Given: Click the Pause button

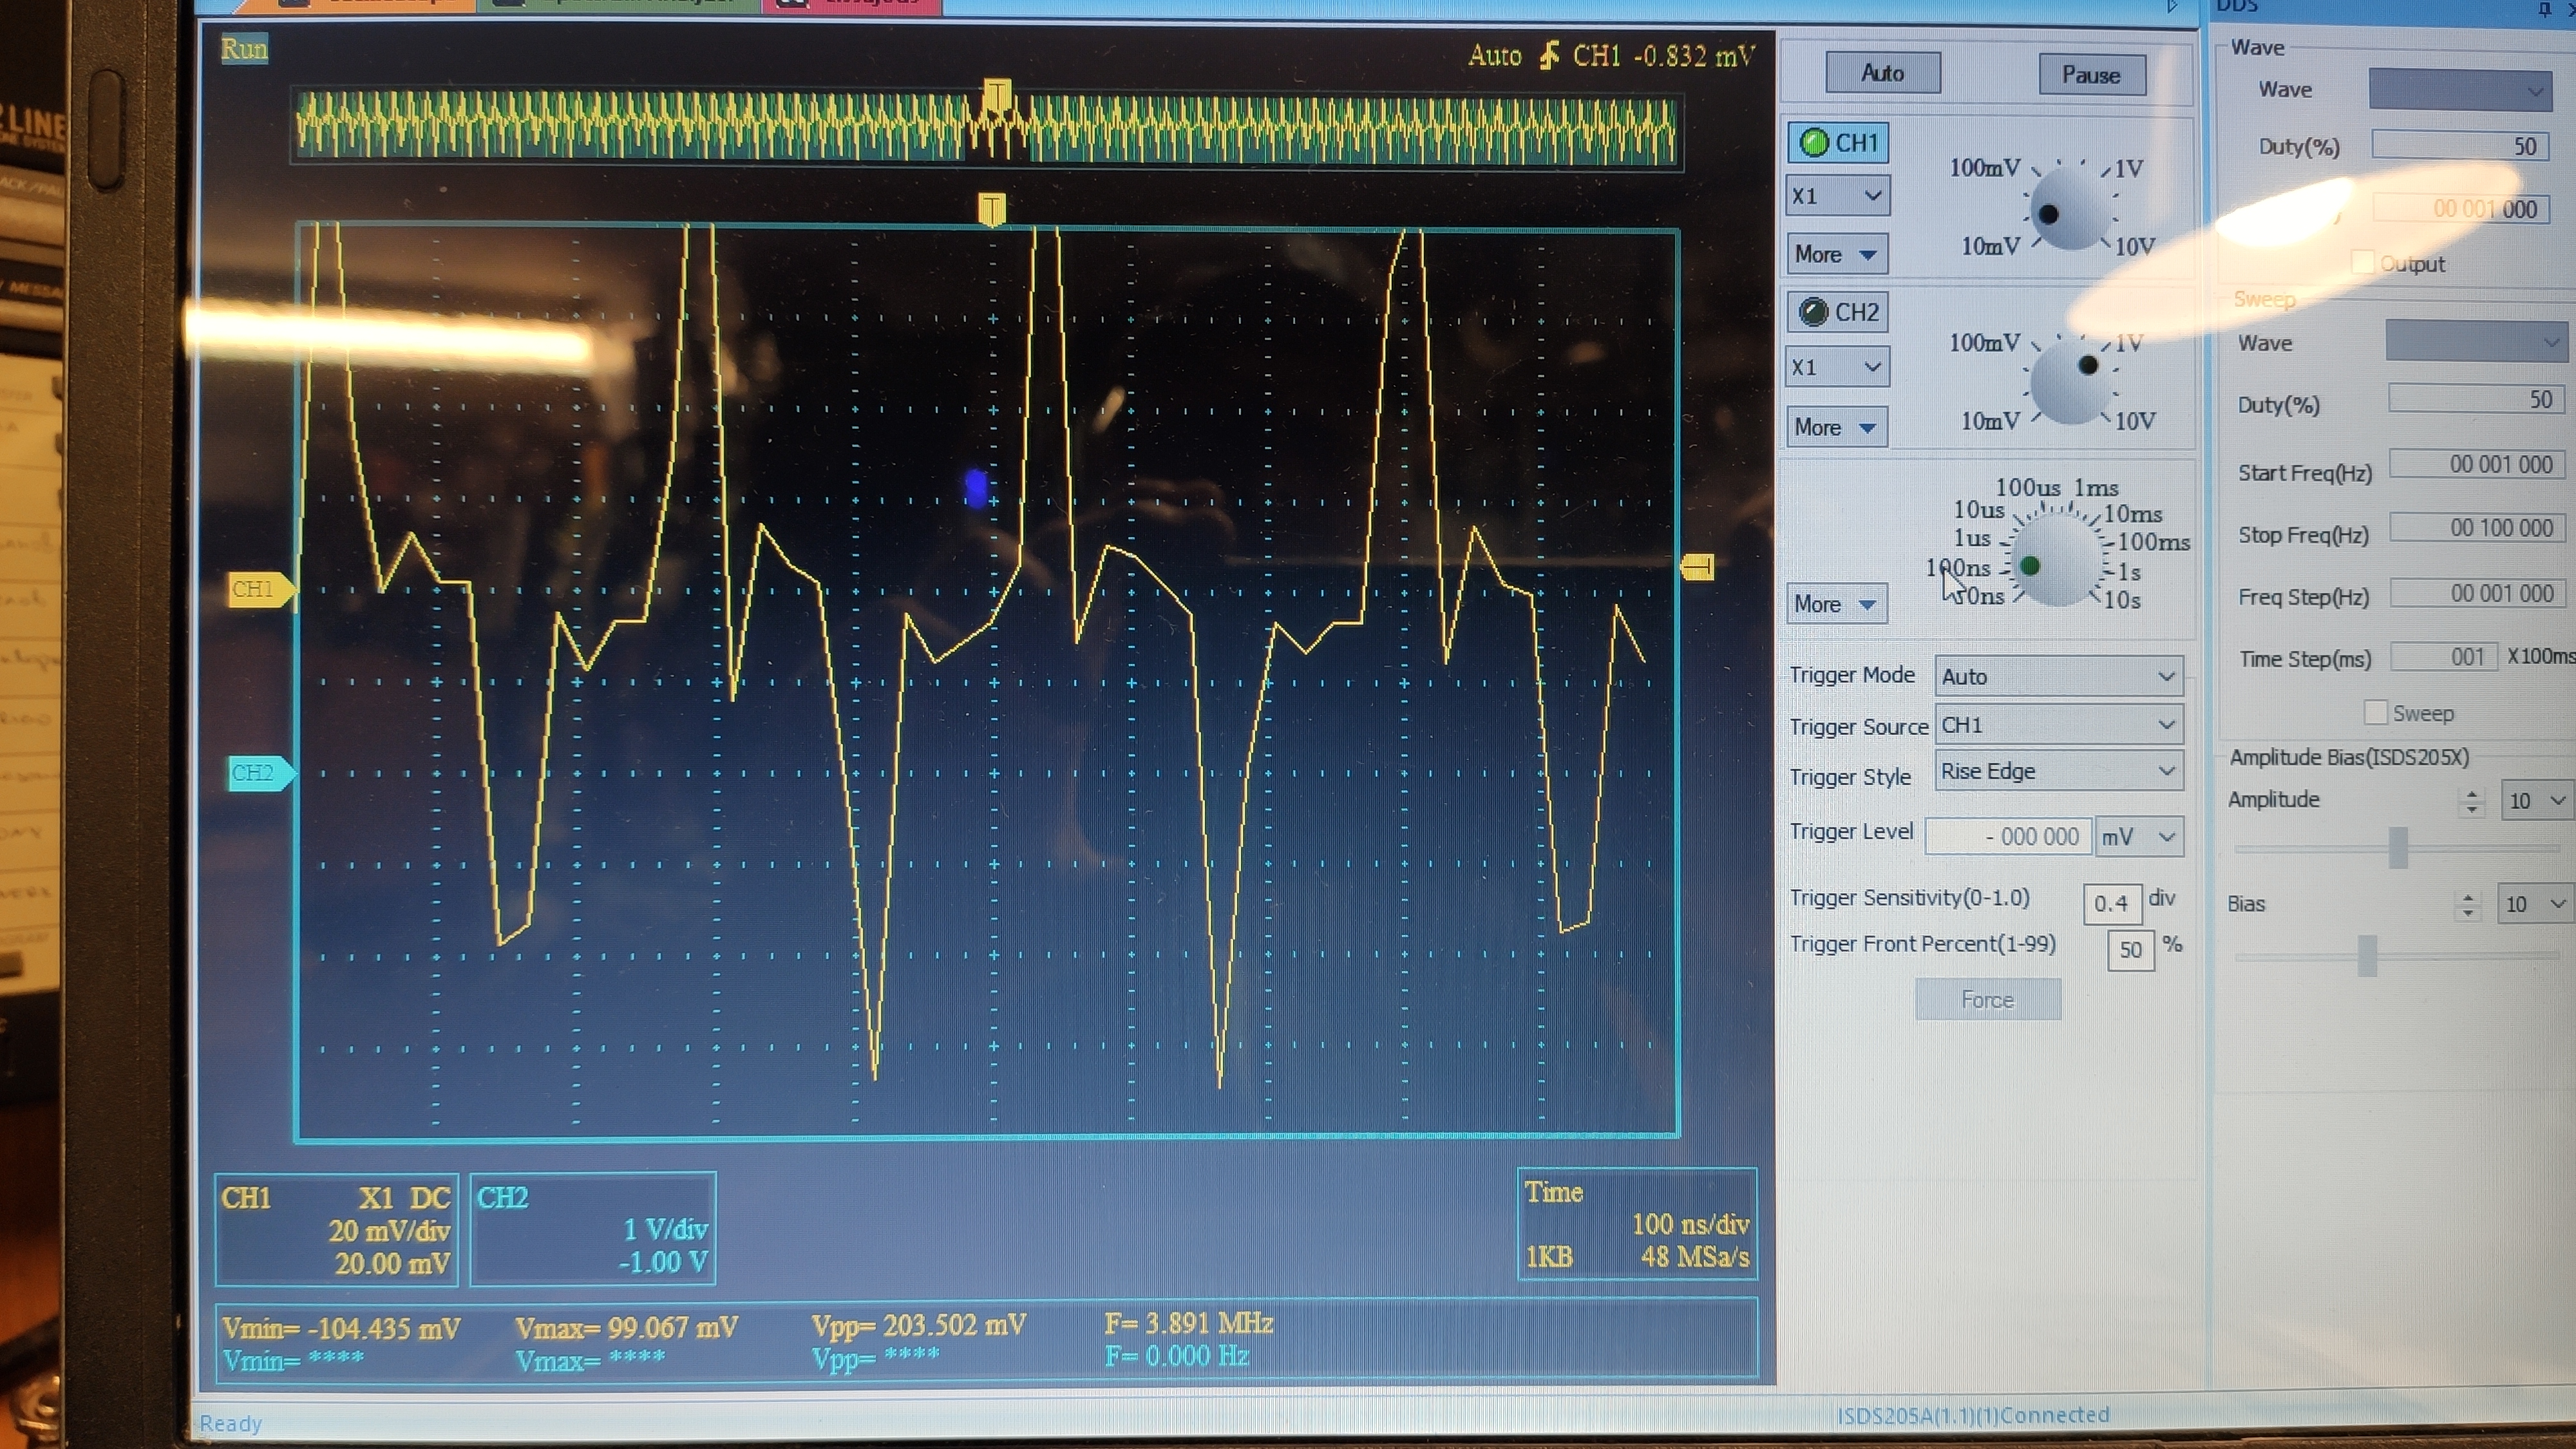Looking at the screenshot, I should [x=2092, y=75].
